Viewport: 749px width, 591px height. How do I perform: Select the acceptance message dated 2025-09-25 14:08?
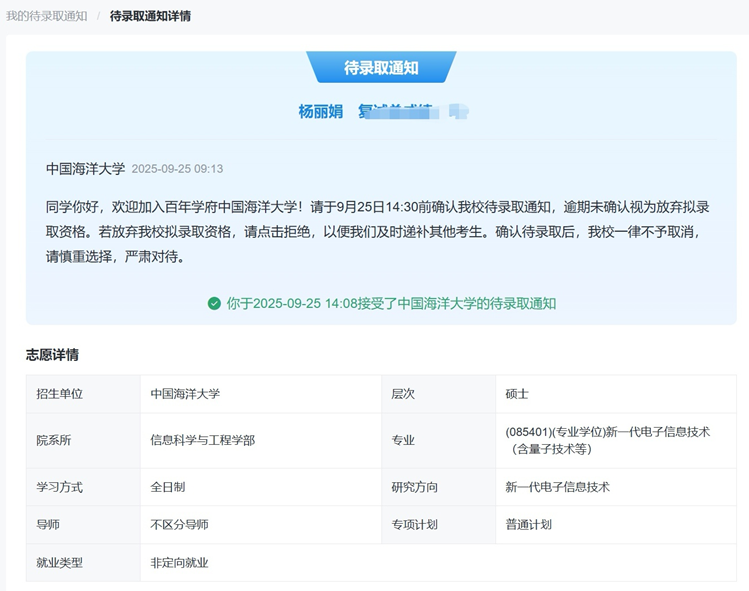point(391,303)
